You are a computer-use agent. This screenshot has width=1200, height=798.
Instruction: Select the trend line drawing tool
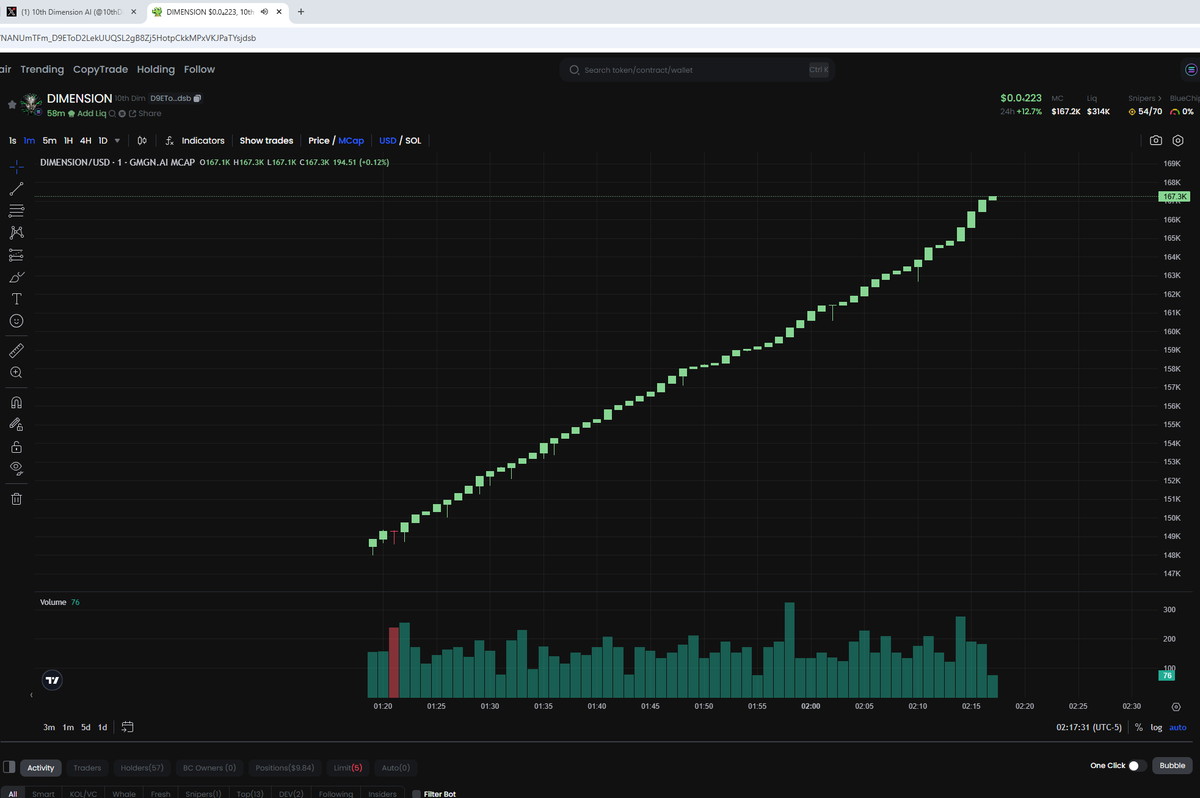tap(17, 188)
